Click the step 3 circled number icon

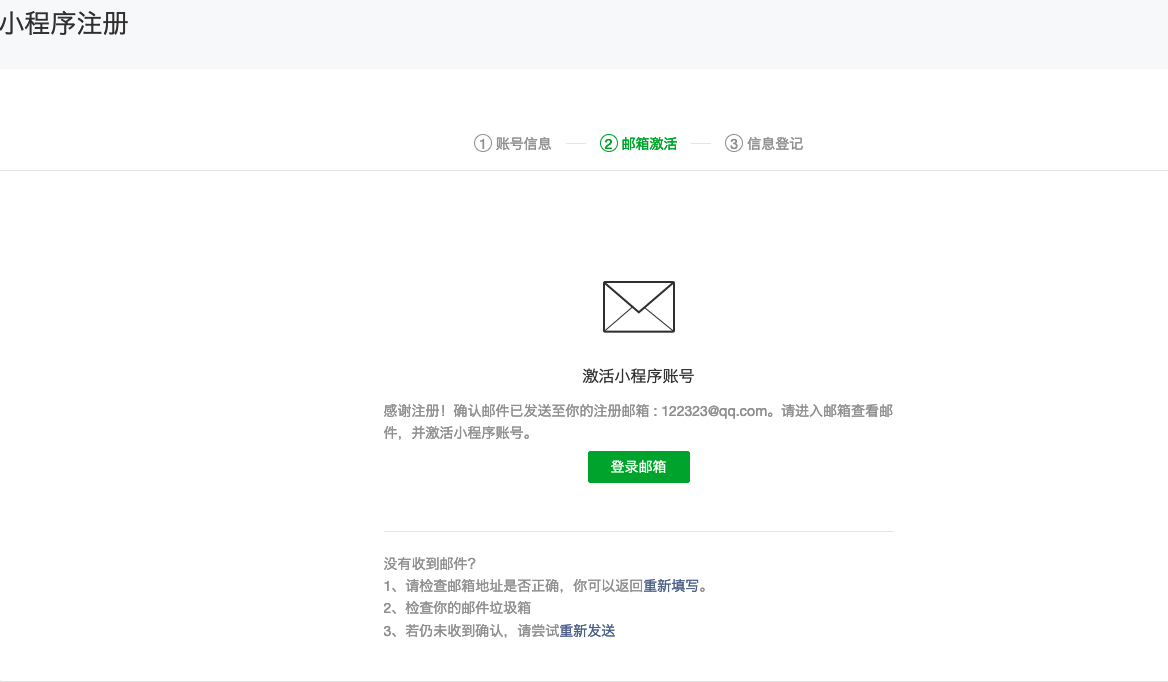734,144
